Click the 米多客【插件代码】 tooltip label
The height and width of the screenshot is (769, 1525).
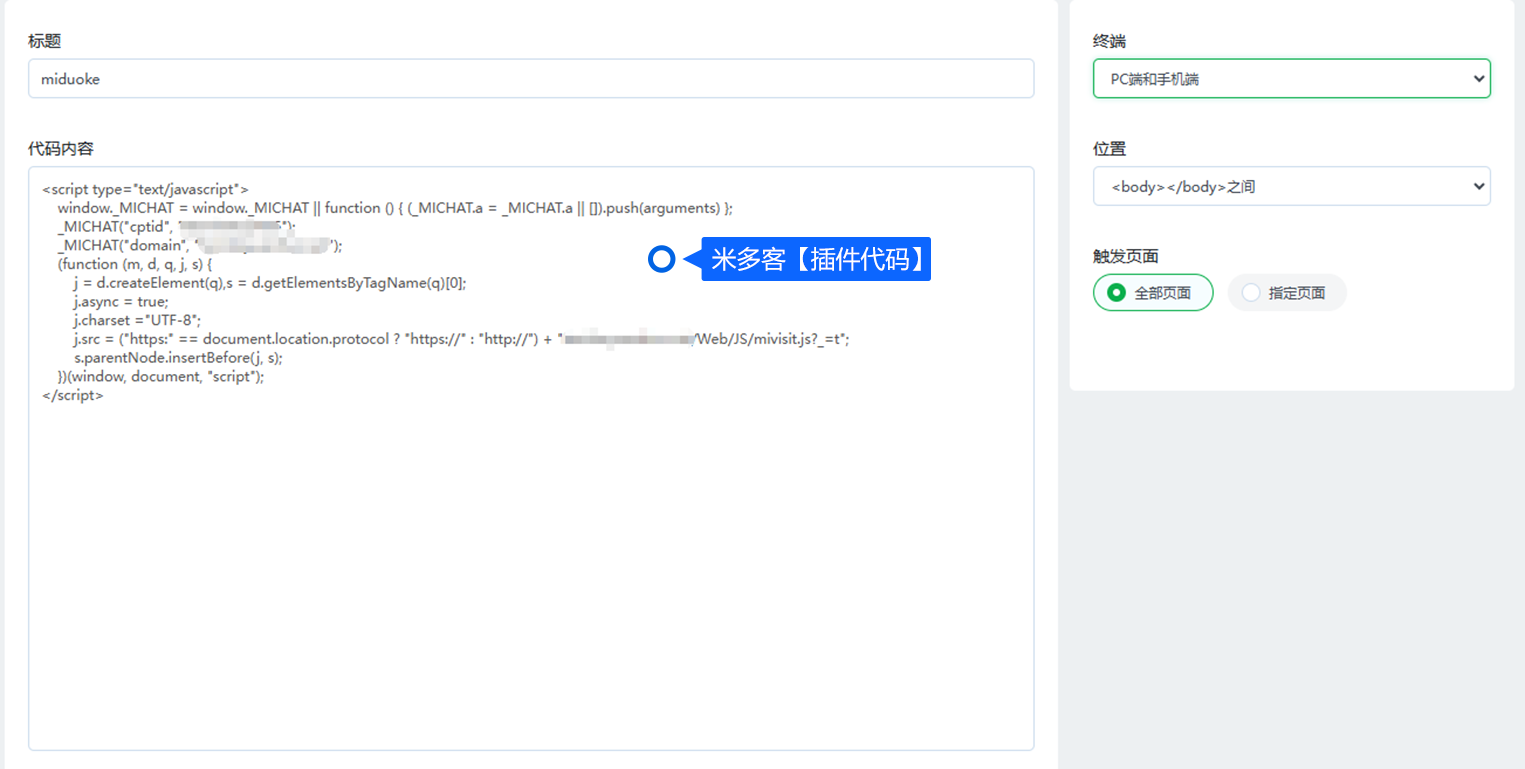[817, 260]
